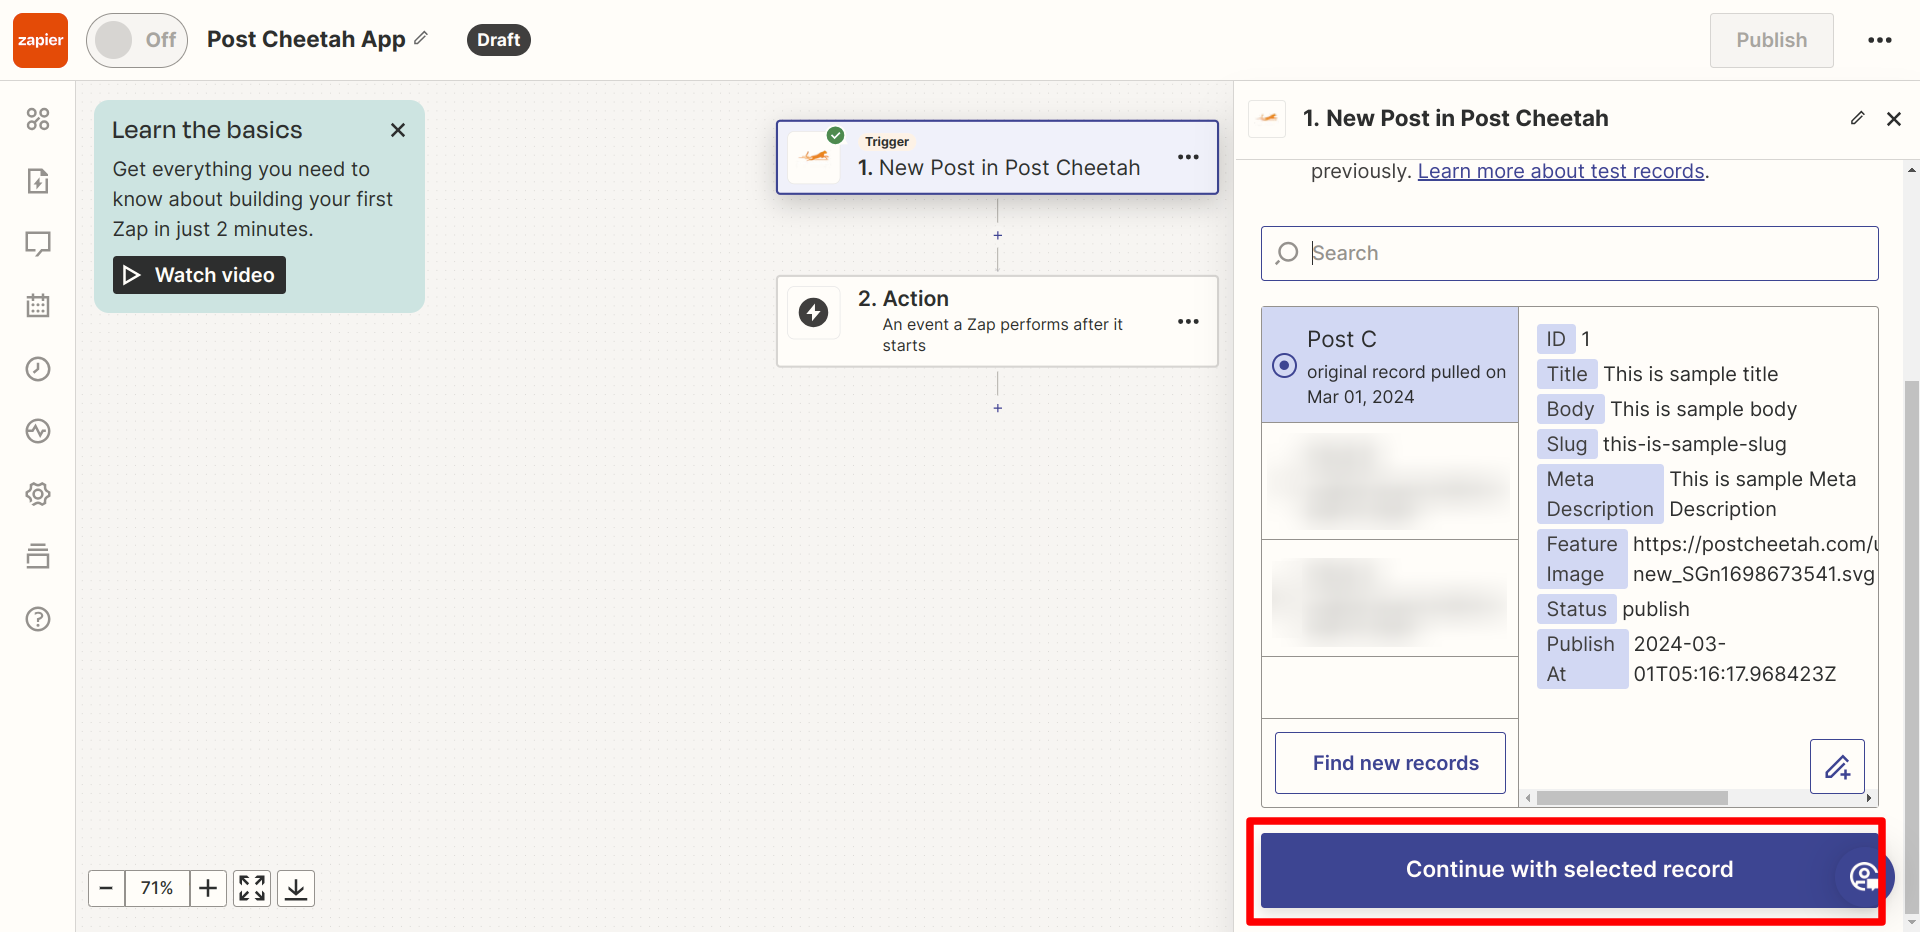This screenshot has width=1920, height=932.
Task: Click fit-to-view expand icon
Action: pos(252,888)
